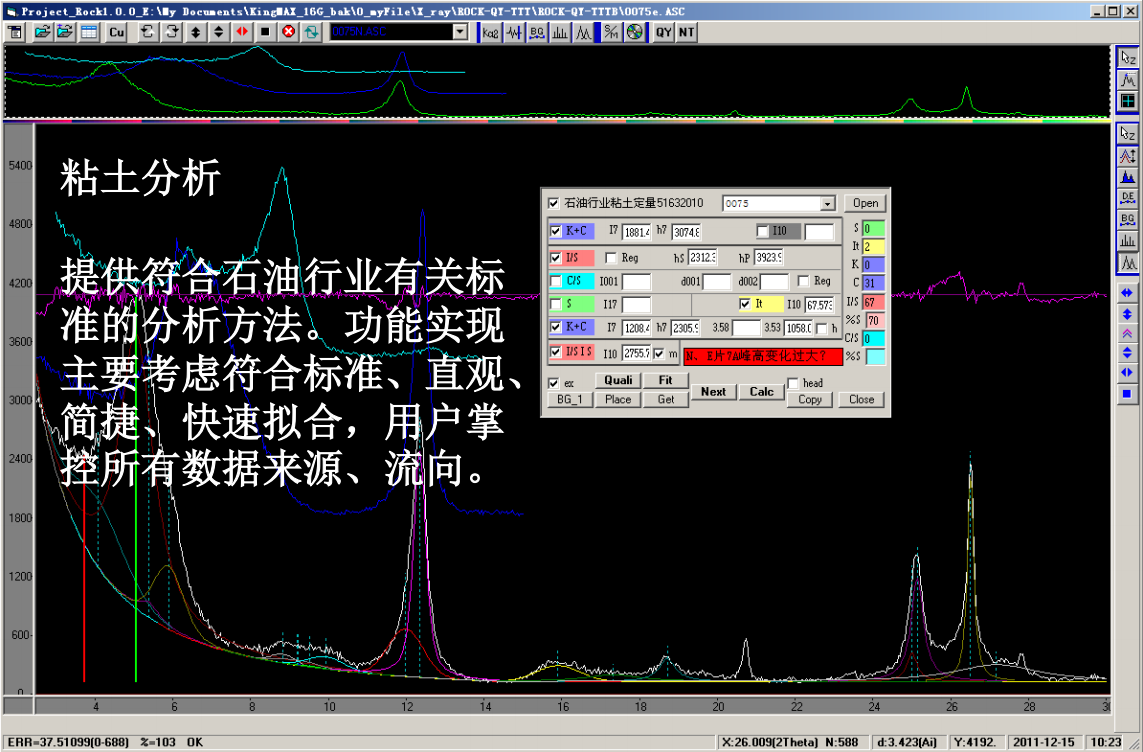The height and width of the screenshot is (752, 1143).
Task: Click the QY toolbar button
Action: (663, 32)
